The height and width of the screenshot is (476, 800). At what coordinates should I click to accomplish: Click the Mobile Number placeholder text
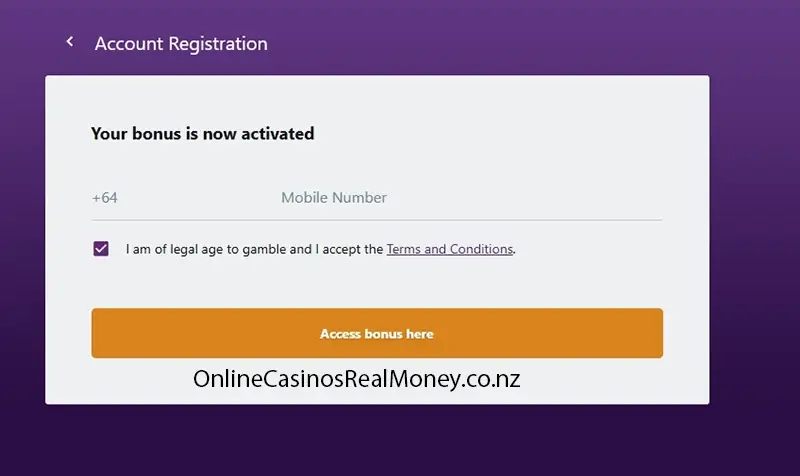coord(334,198)
